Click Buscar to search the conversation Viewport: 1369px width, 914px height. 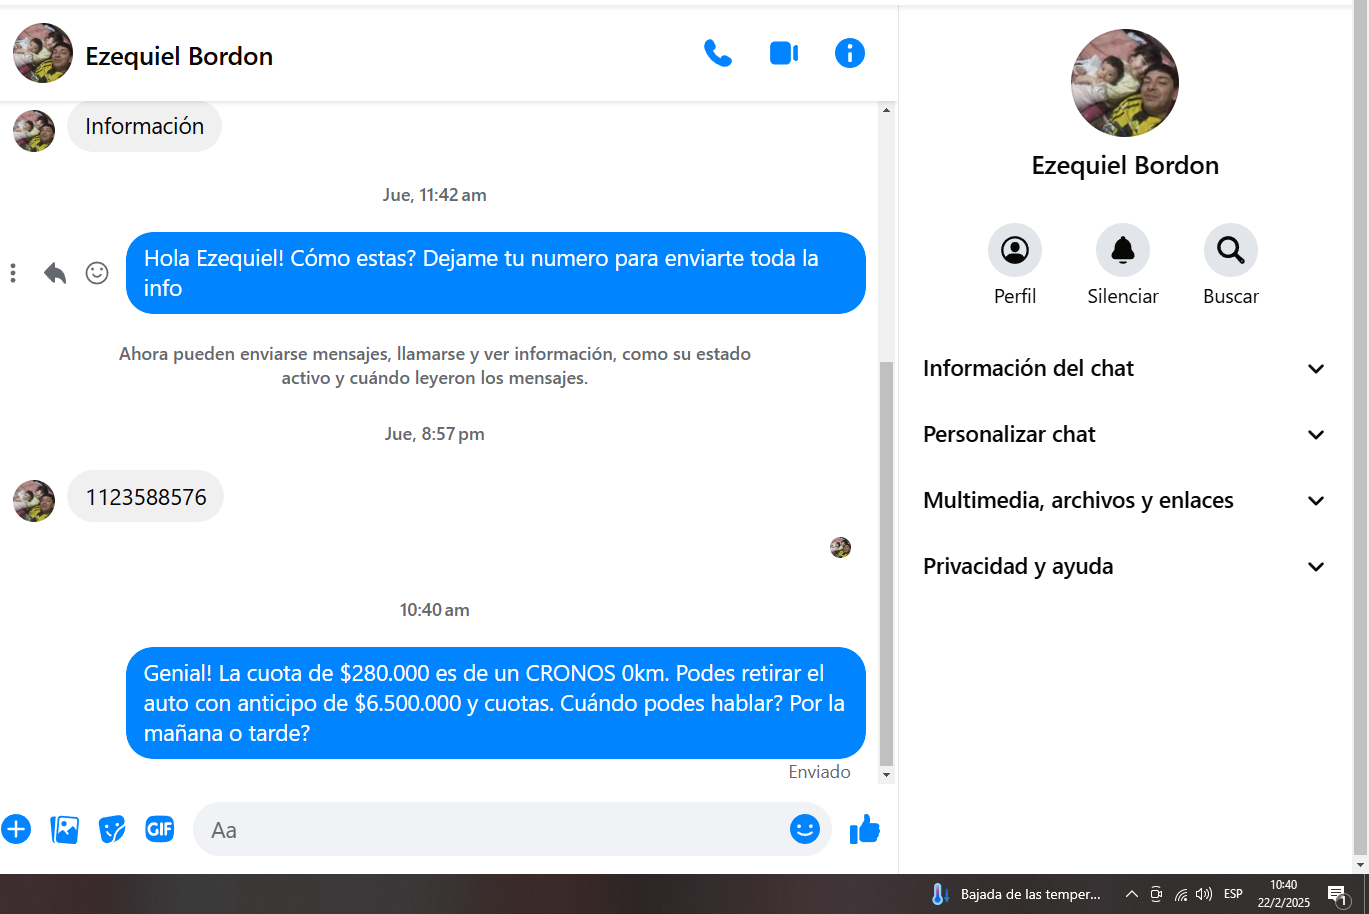pos(1231,265)
